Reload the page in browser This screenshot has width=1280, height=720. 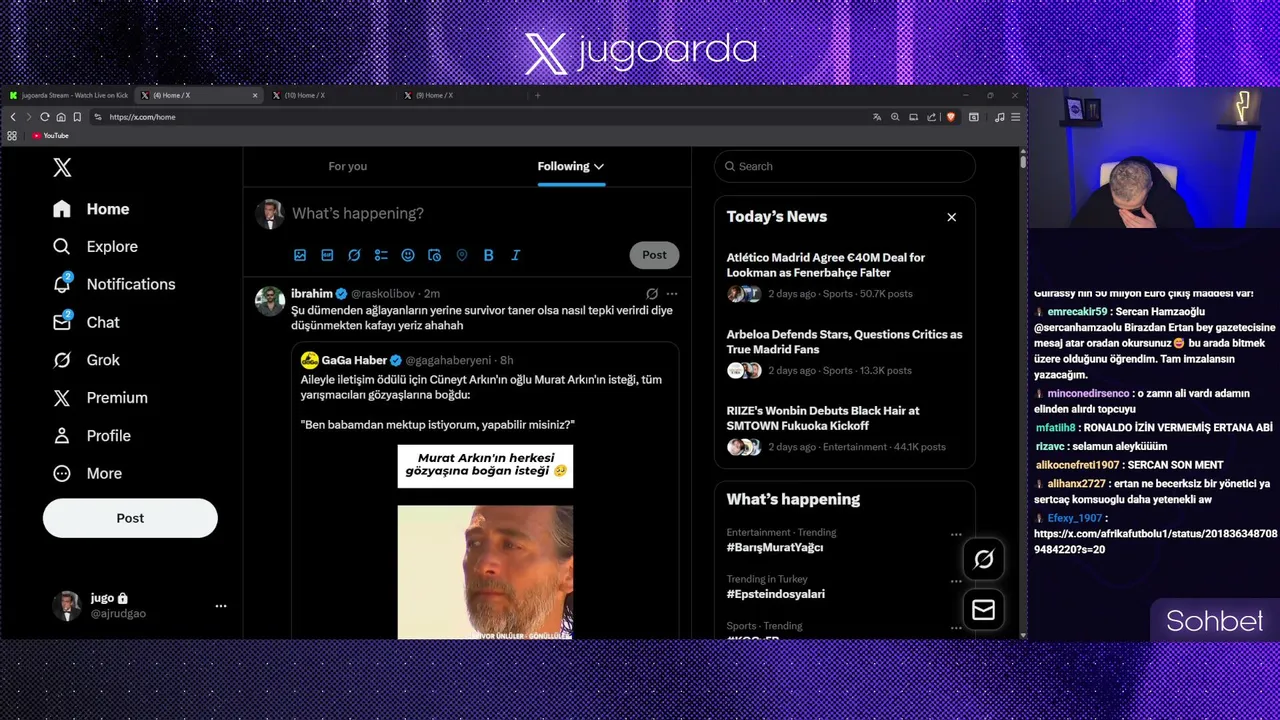pos(44,117)
